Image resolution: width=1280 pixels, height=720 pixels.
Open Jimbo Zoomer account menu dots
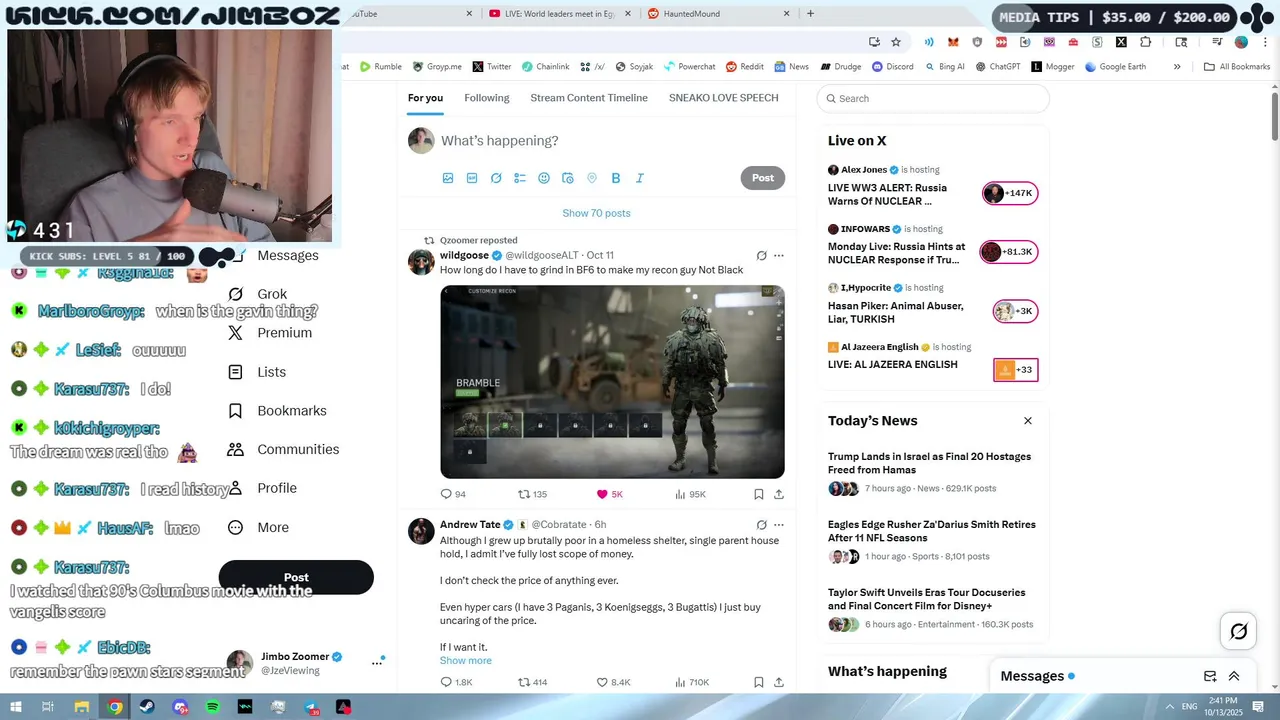coord(377,662)
